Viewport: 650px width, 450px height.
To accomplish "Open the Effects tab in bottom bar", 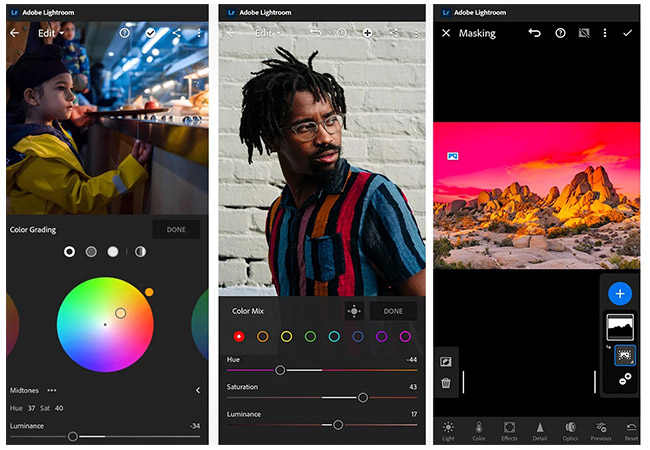I will coord(509,430).
